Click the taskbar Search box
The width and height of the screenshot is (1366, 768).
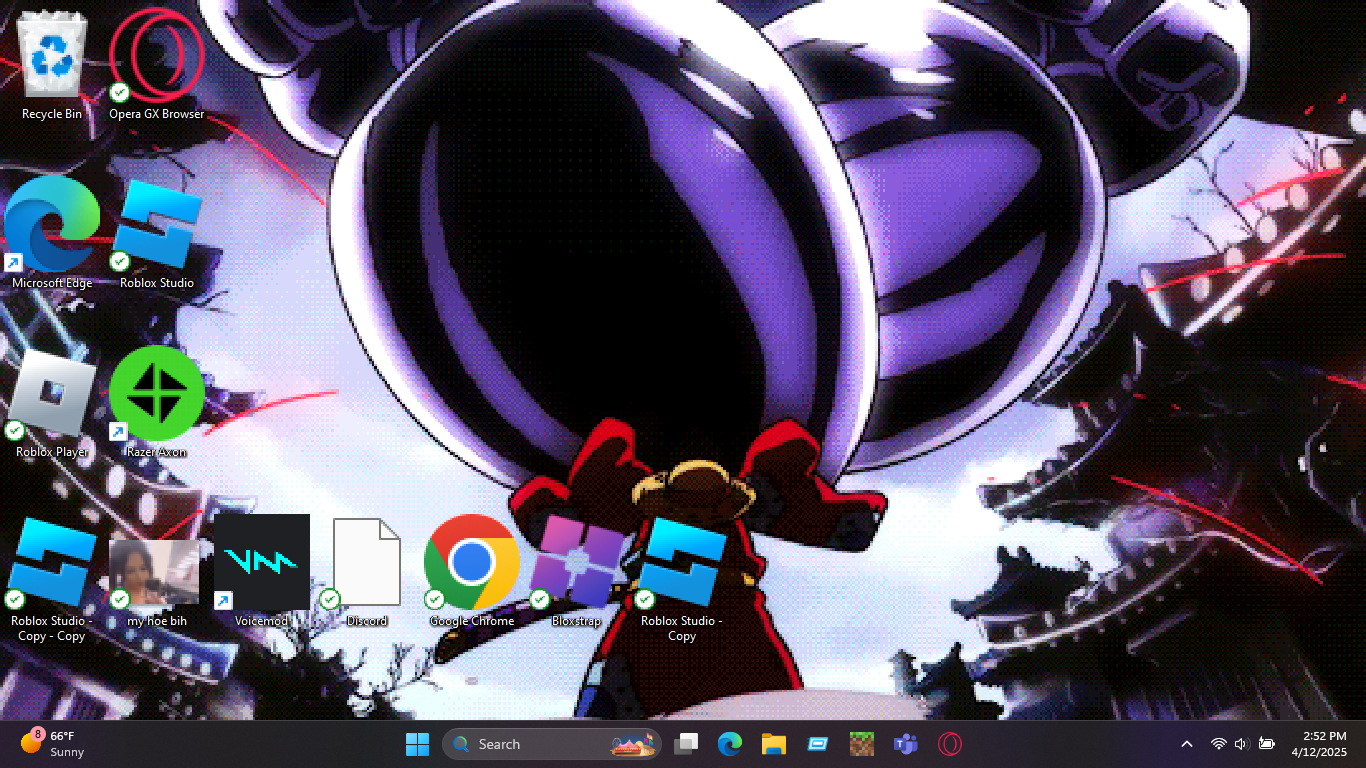coord(552,744)
